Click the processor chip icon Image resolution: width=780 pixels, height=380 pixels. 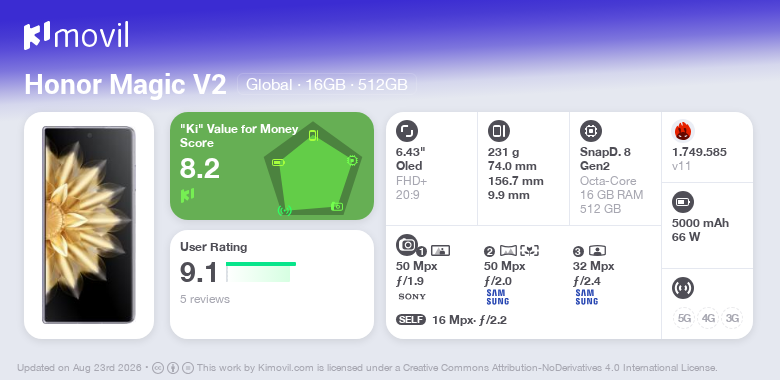pos(590,131)
